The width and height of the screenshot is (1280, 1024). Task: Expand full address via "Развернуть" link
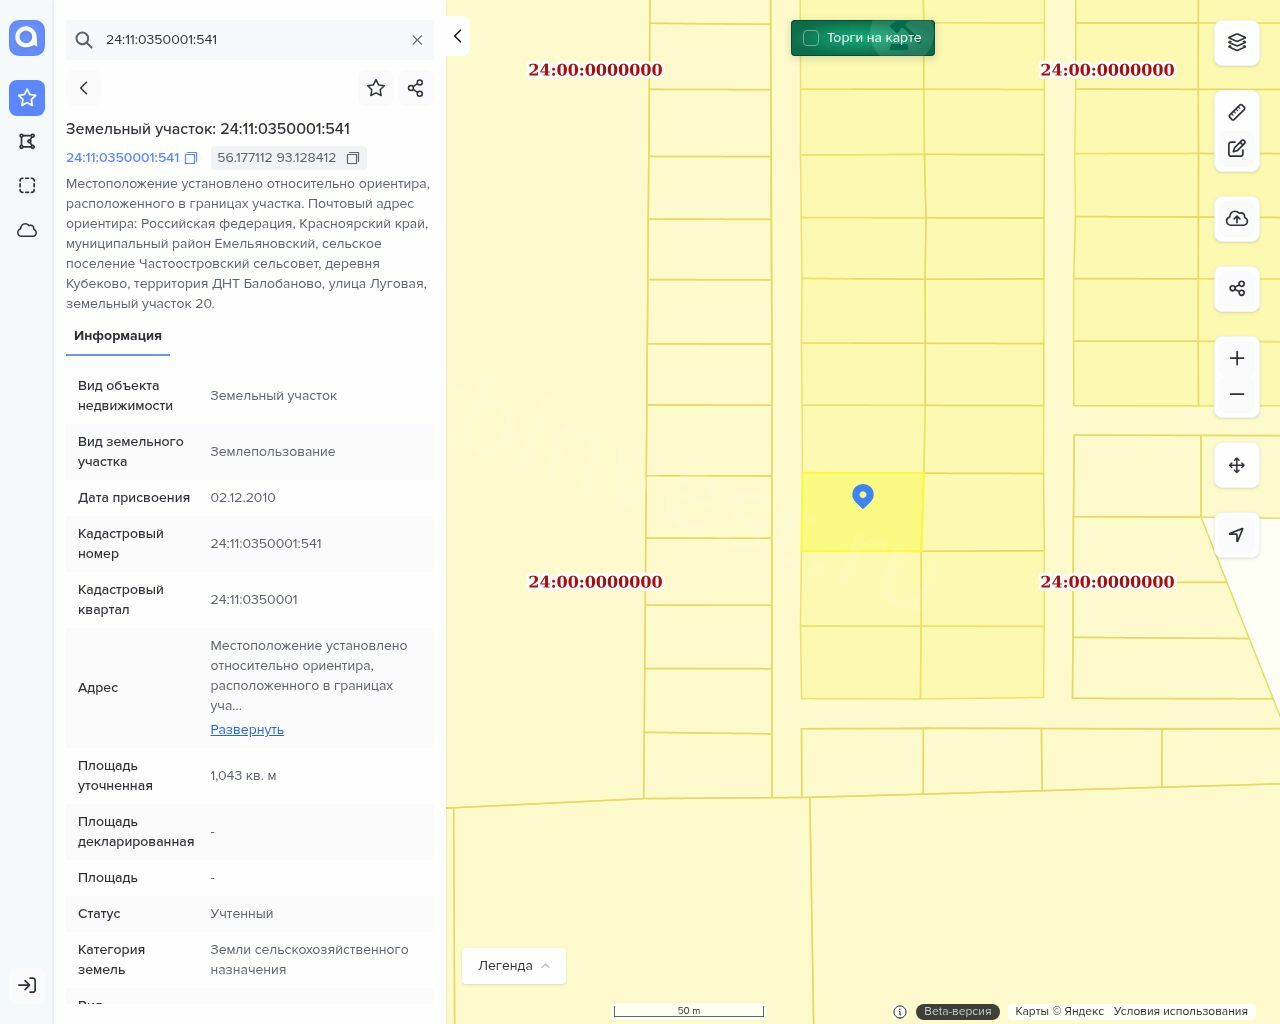click(247, 730)
